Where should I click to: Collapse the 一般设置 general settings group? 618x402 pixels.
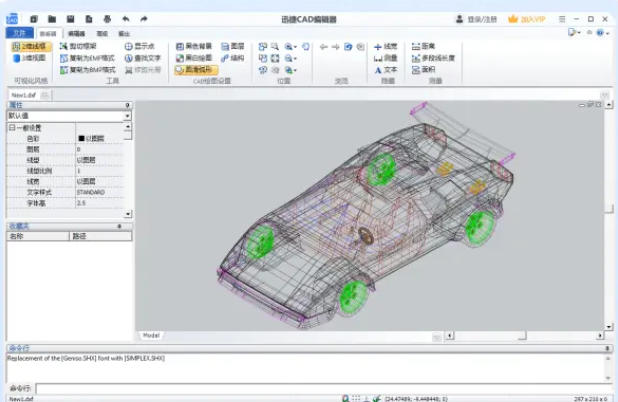point(11,127)
